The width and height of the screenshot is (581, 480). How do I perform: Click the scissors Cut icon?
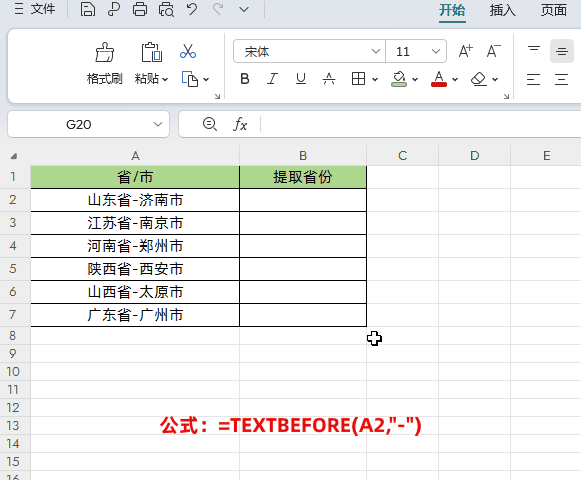[x=188, y=52]
